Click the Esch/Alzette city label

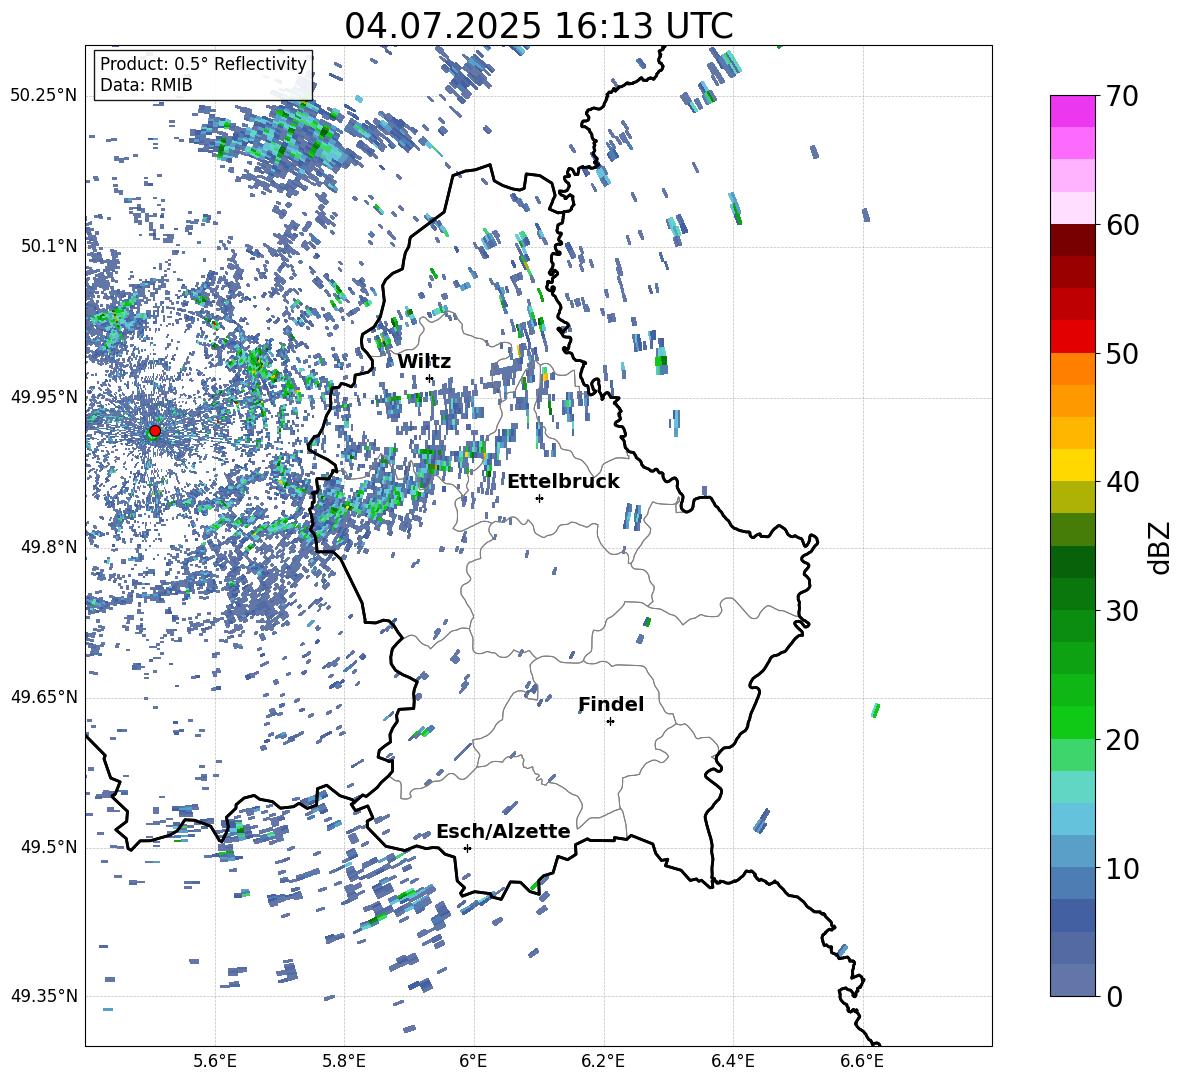[503, 831]
